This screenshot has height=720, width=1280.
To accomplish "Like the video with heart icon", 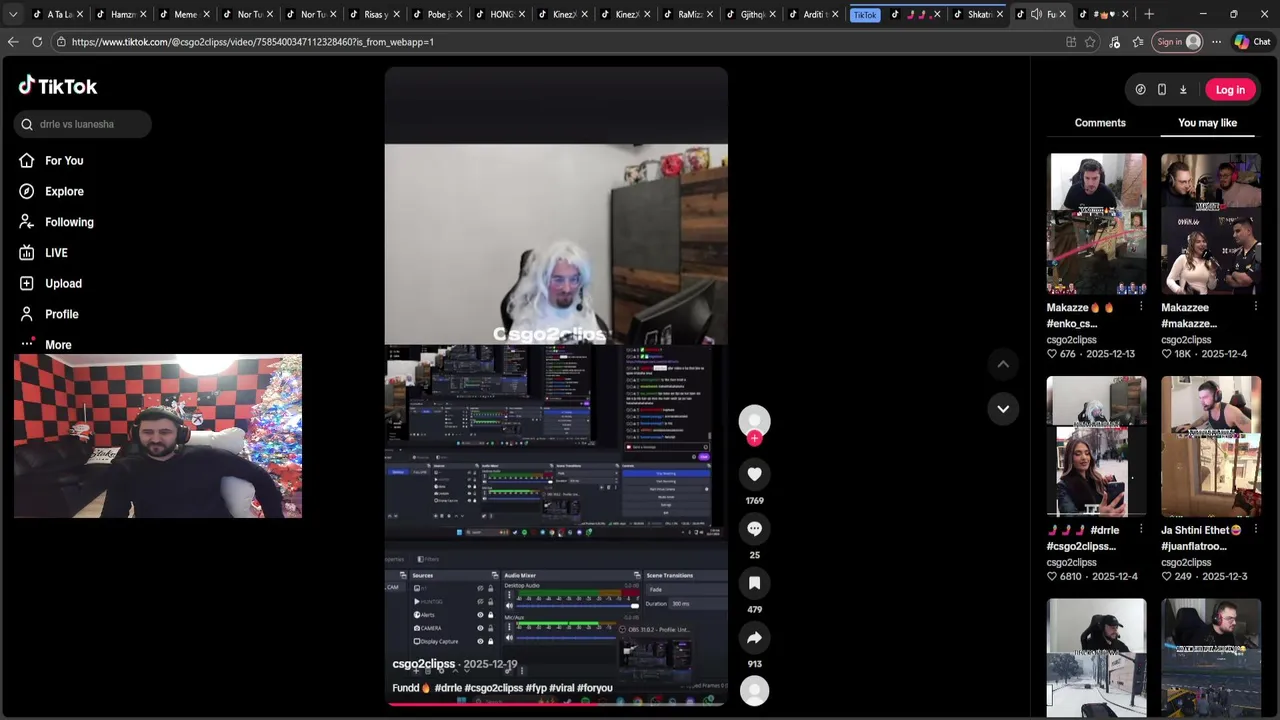I will pos(754,474).
